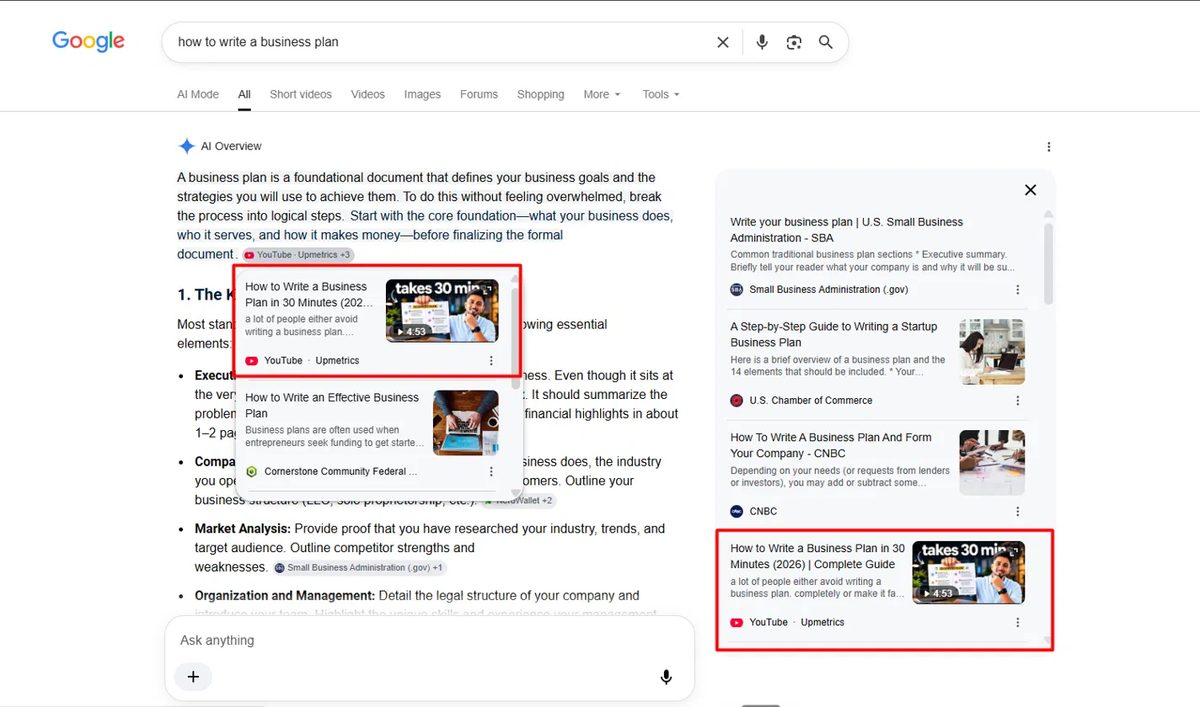Click popup video thumbnail 'takes 30 min'
The image size is (1200, 707).
tap(442, 310)
